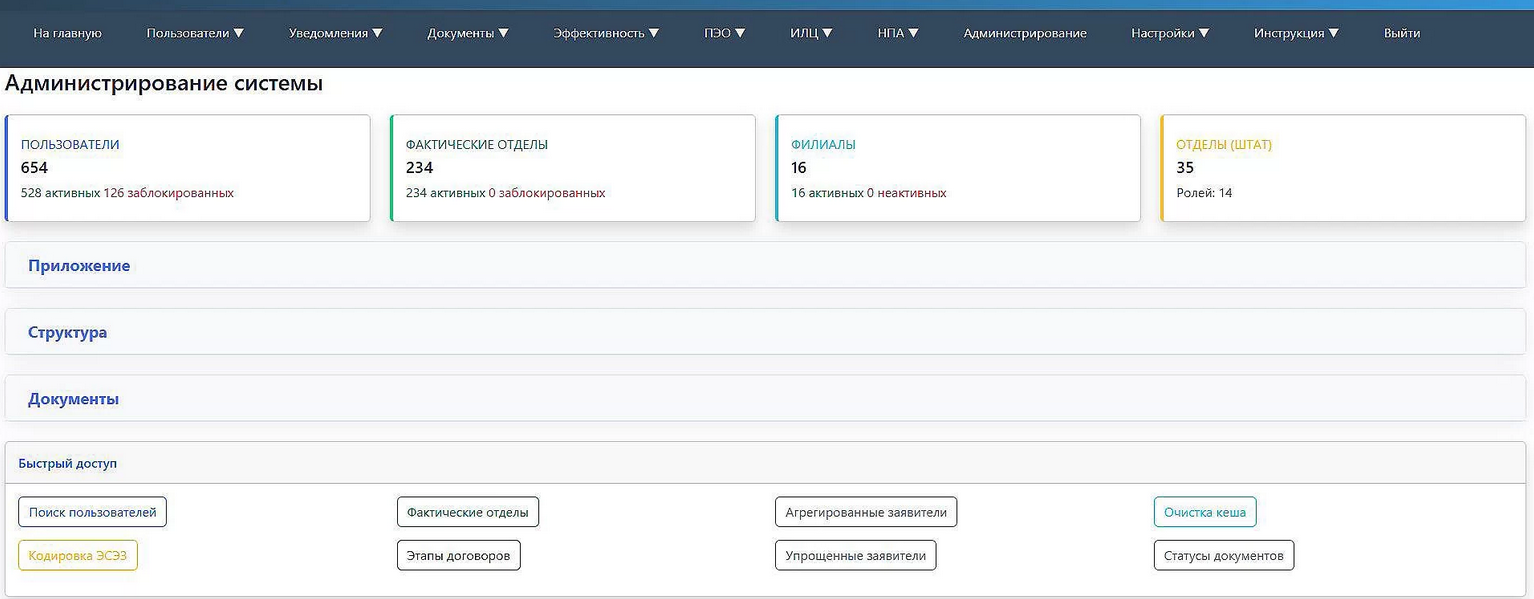Click Агрегированные заявители button
1534x599 pixels.
[x=866, y=512]
